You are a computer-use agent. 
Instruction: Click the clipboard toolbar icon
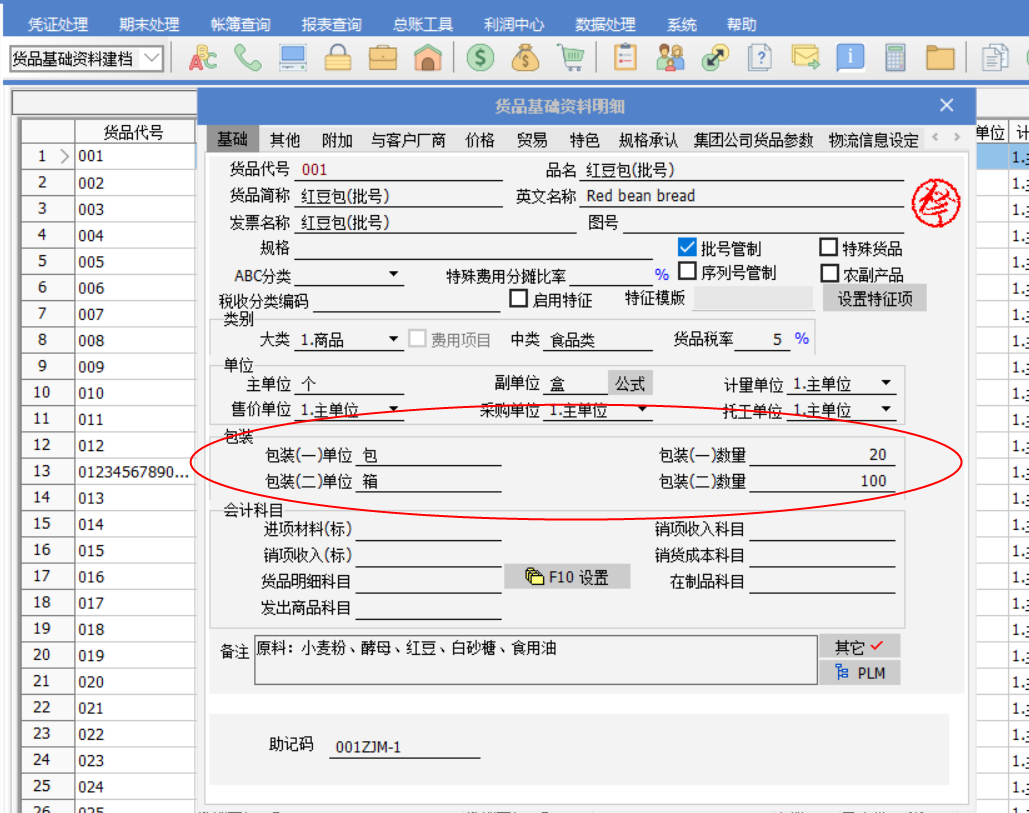[625, 58]
